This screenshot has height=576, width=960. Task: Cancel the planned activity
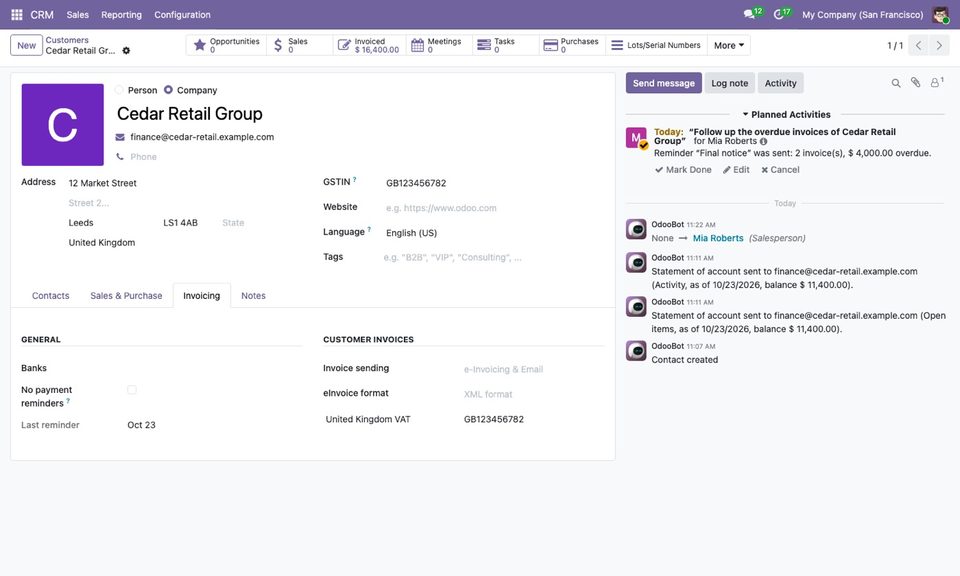(780, 170)
